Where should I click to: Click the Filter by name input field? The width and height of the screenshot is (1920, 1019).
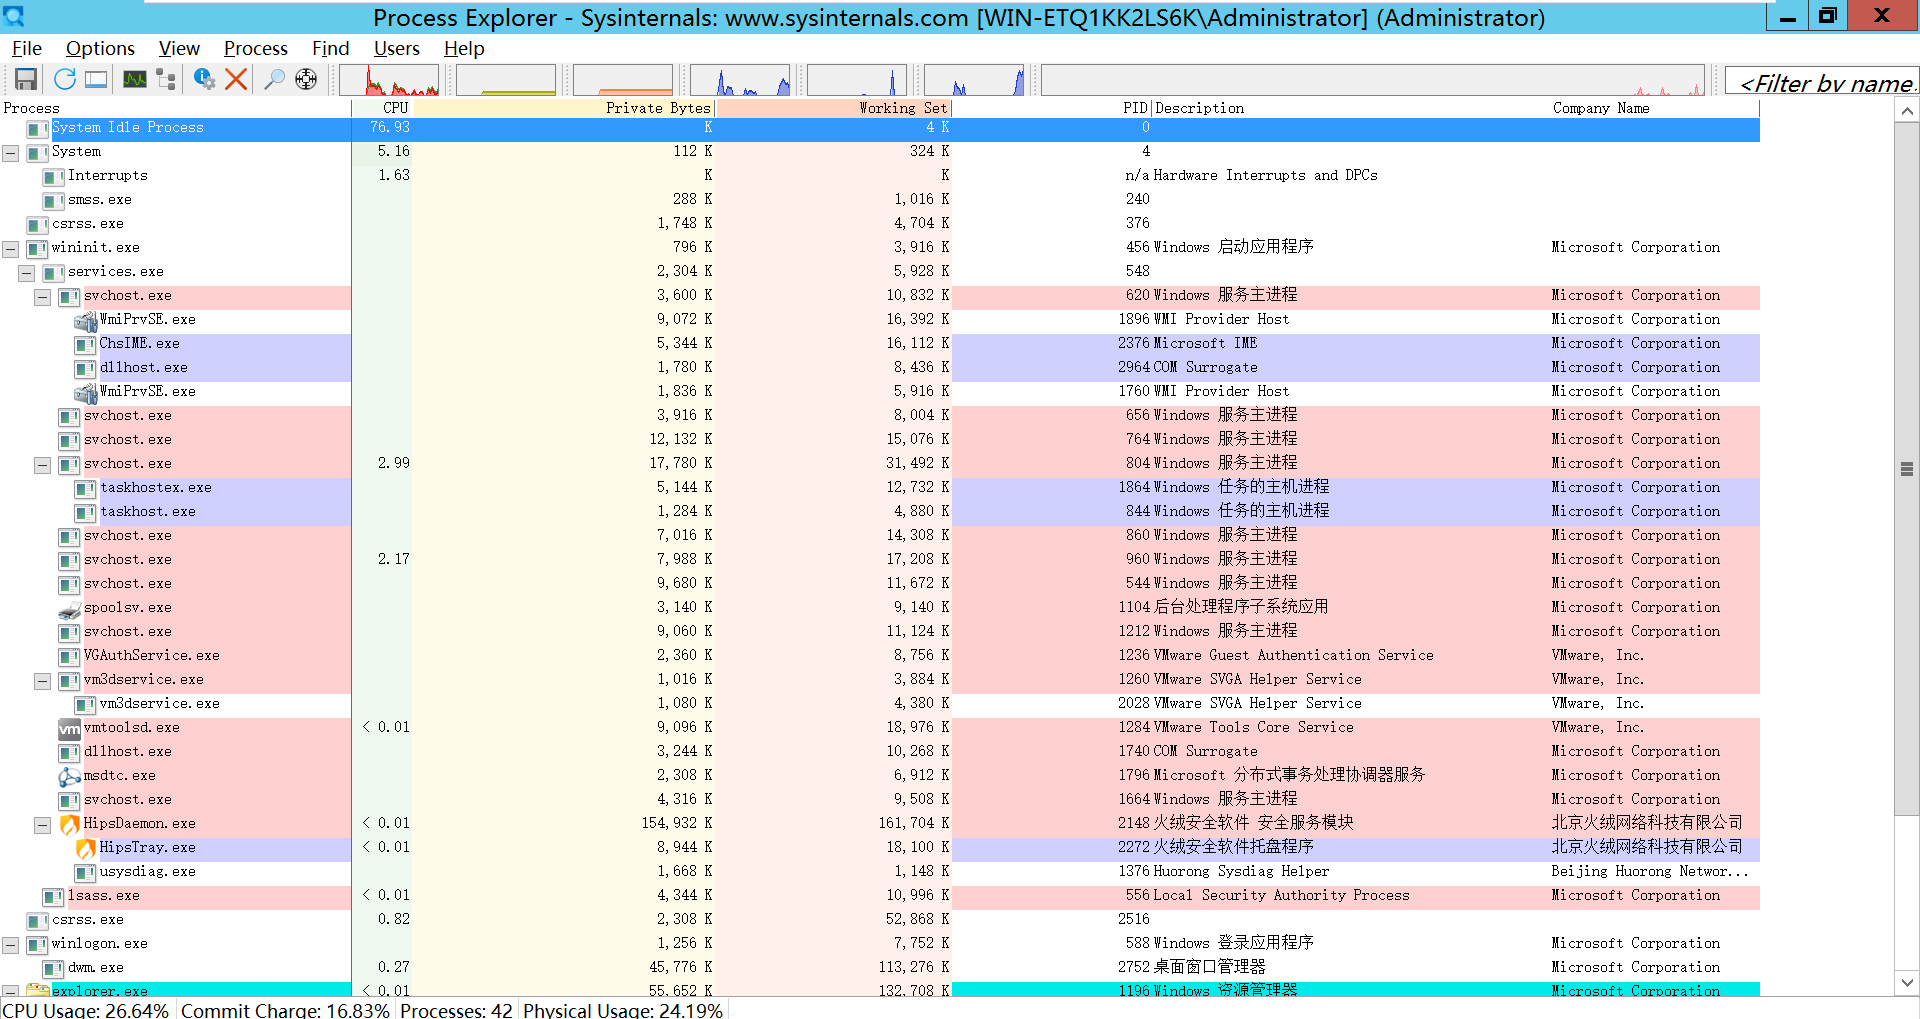pyautogui.click(x=1822, y=82)
